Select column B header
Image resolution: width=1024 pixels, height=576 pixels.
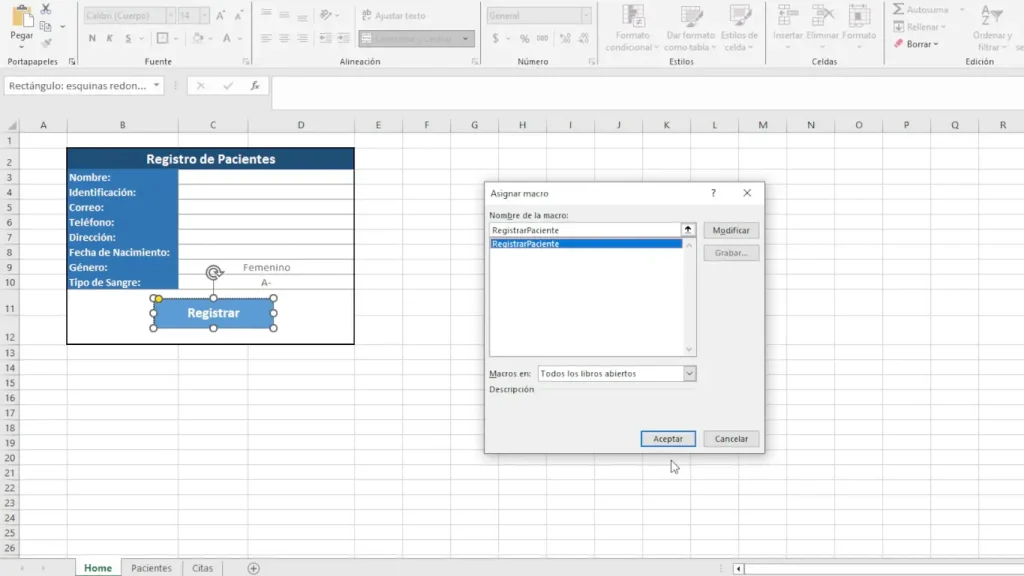pos(122,125)
